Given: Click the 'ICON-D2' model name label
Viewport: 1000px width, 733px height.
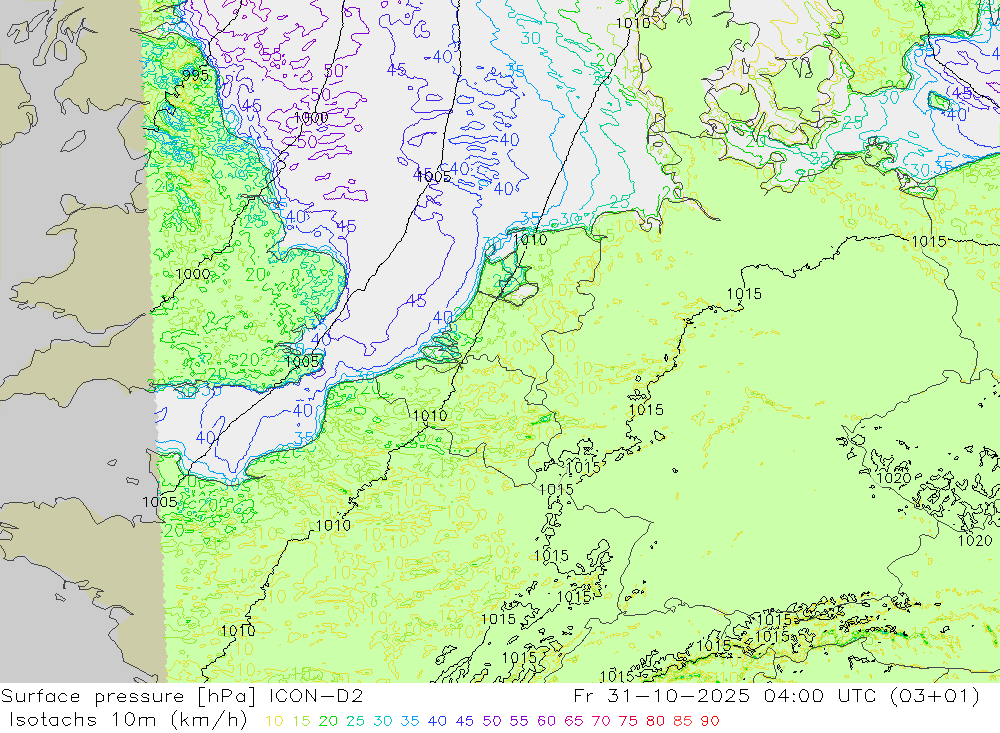Looking at the screenshot, I should [x=314, y=695].
